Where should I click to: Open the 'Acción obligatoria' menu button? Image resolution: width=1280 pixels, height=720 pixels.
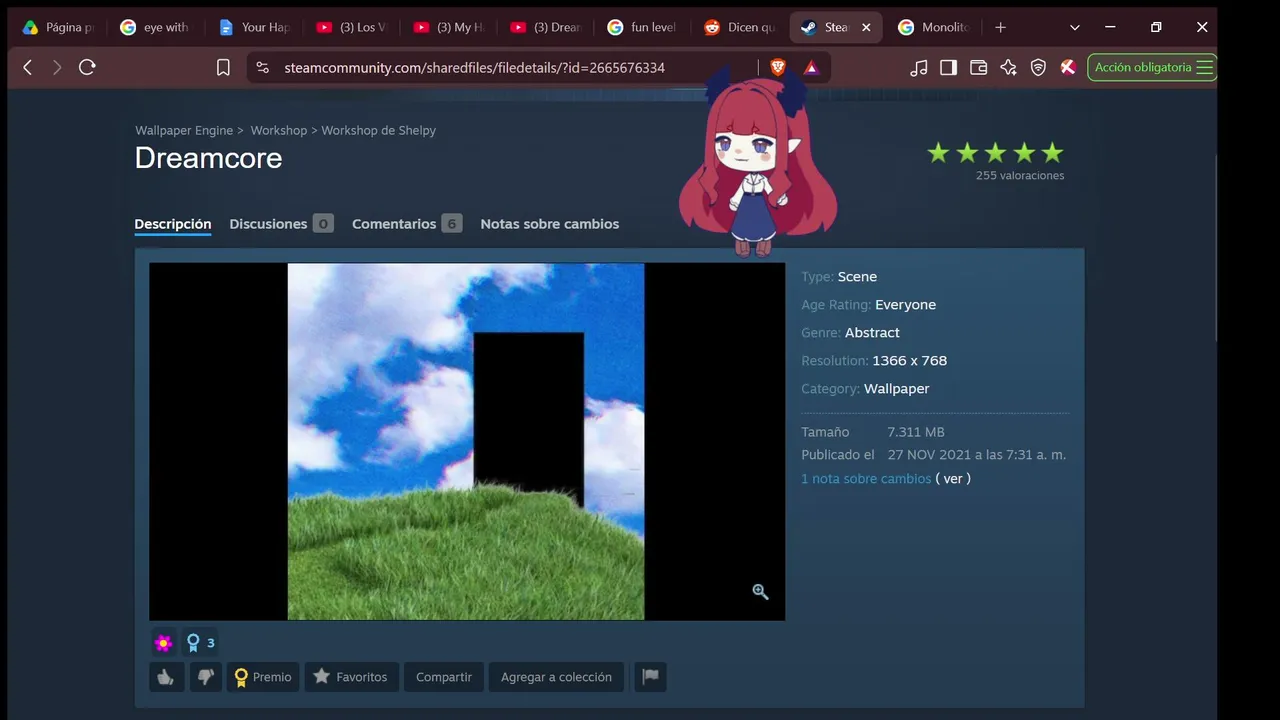[x=1152, y=67]
